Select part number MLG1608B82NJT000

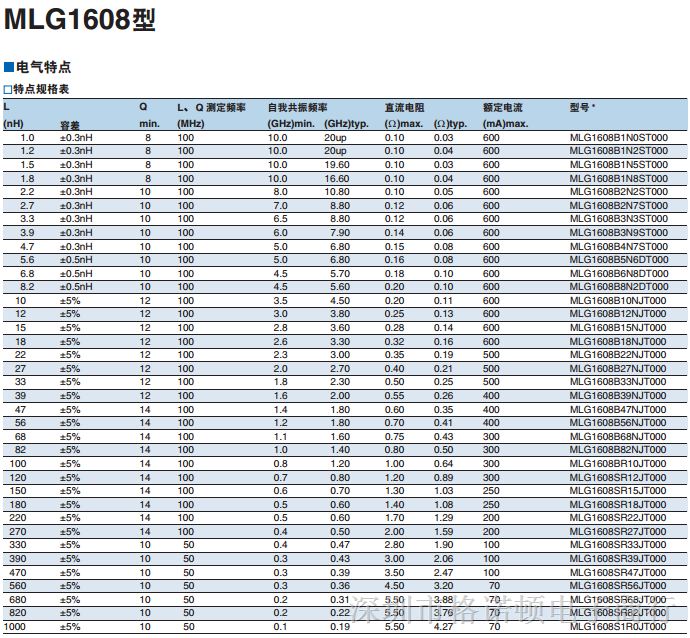618,450
